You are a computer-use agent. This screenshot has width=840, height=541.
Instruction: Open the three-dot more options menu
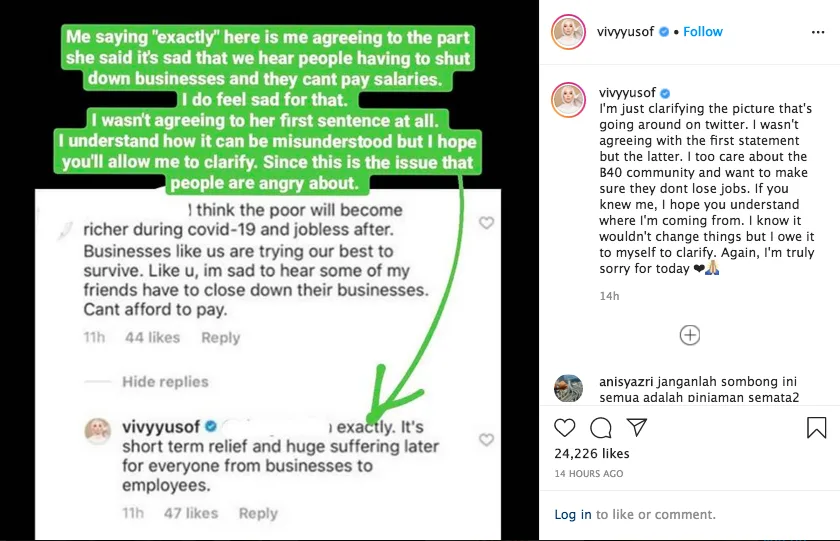tap(818, 32)
